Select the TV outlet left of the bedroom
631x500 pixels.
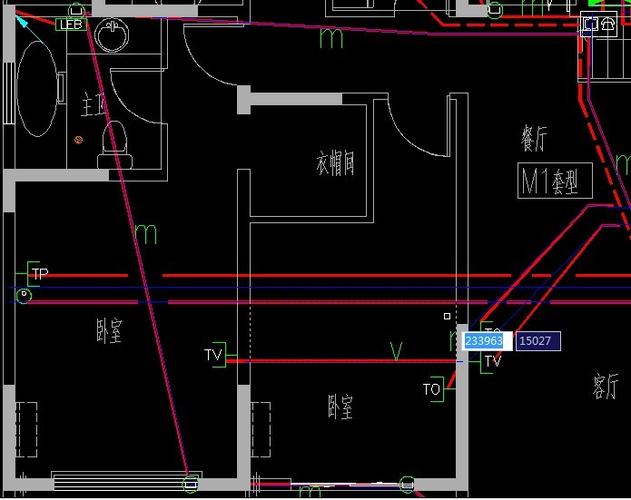(214, 354)
